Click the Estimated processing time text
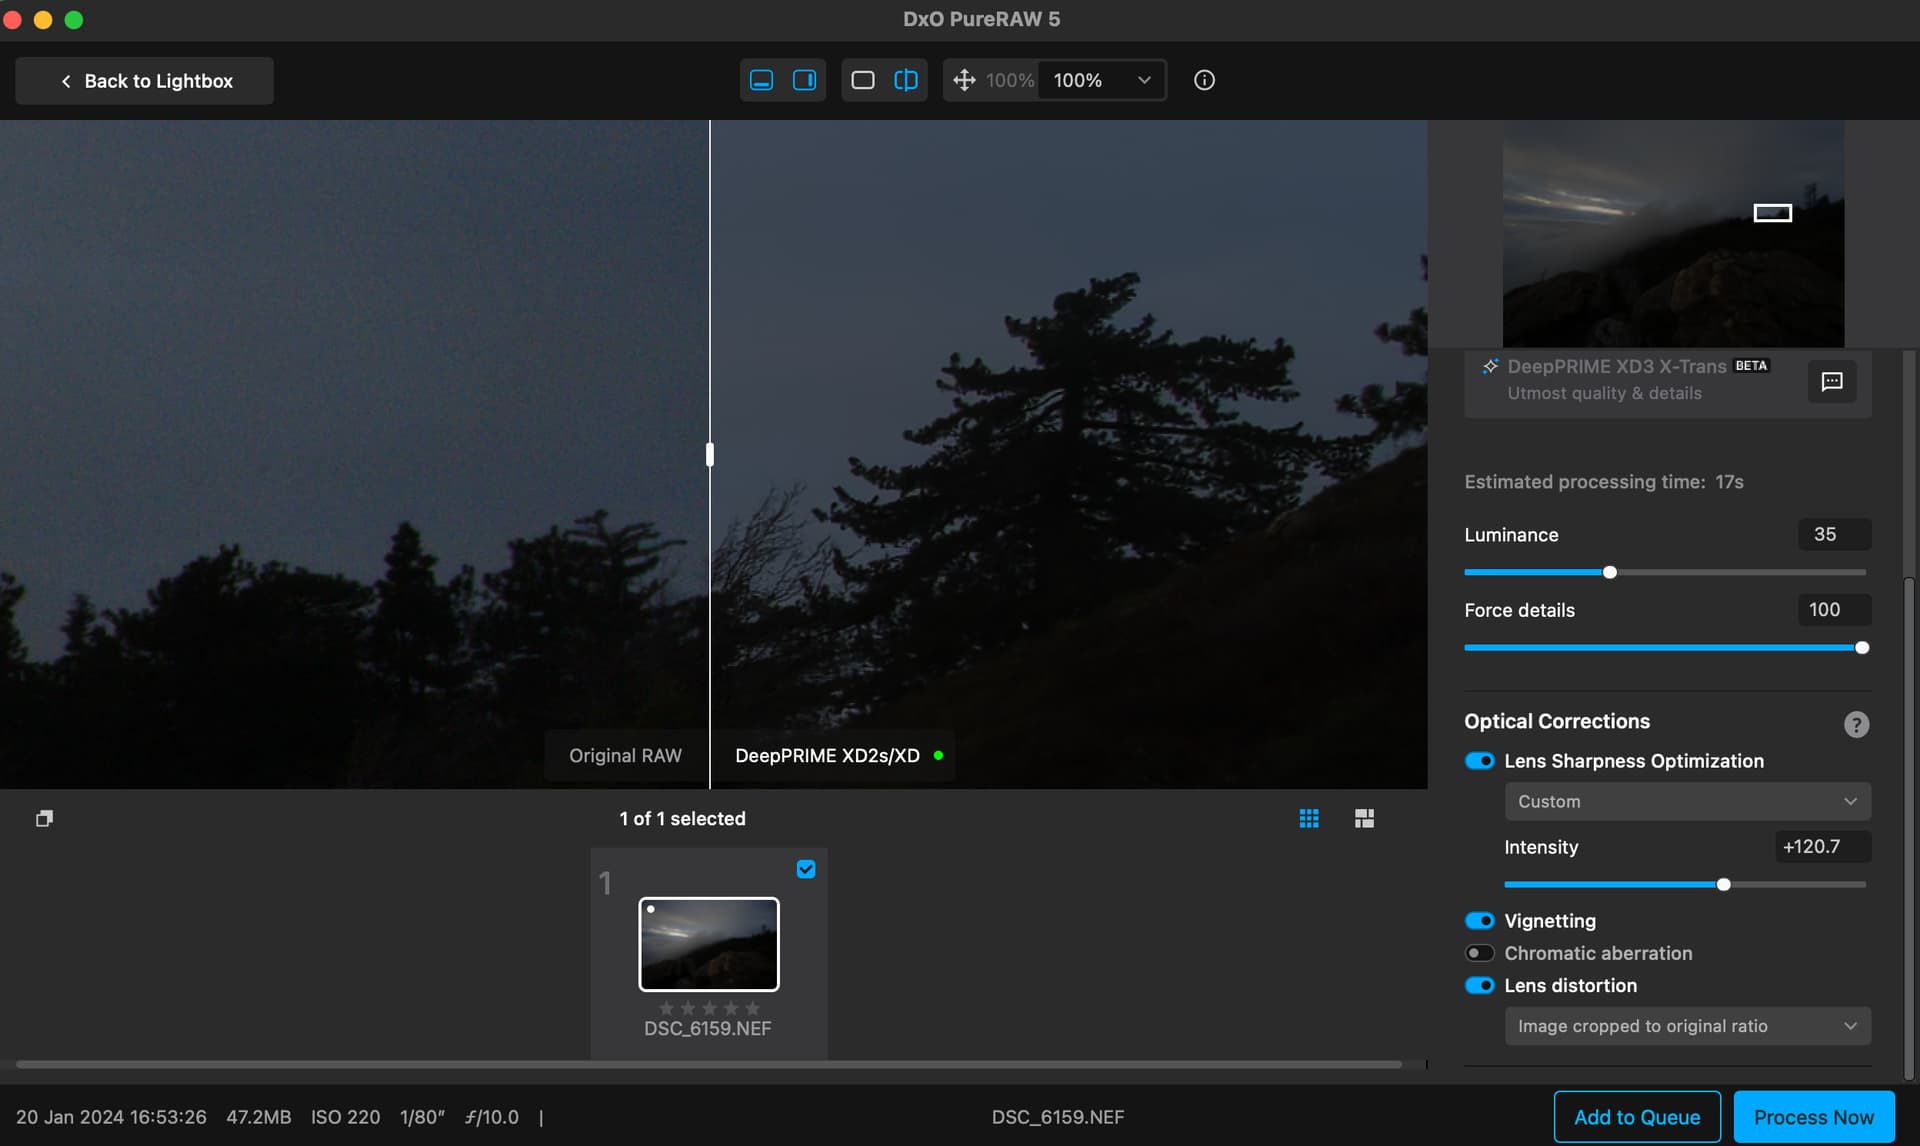Image resolution: width=1920 pixels, height=1146 pixels. [1603, 482]
